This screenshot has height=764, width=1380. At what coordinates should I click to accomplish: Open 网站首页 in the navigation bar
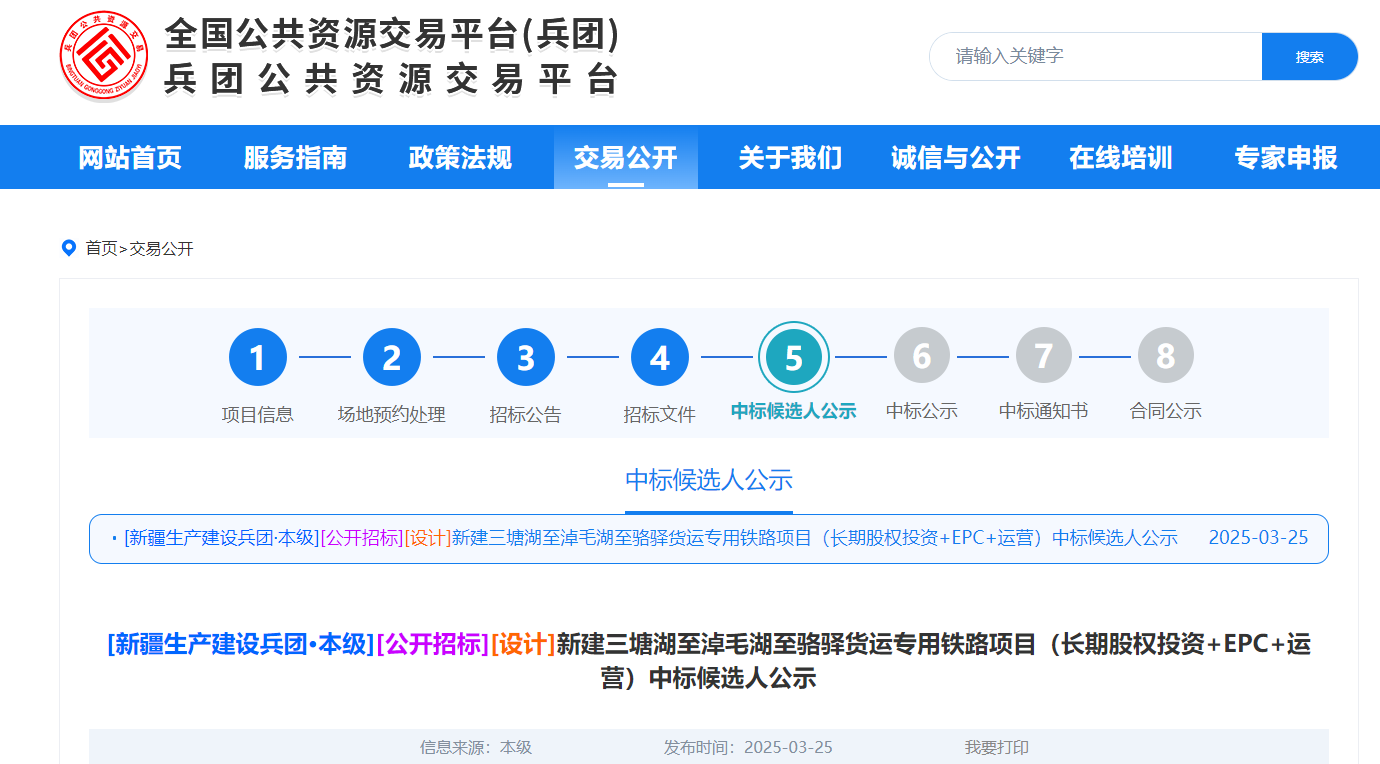pos(130,157)
